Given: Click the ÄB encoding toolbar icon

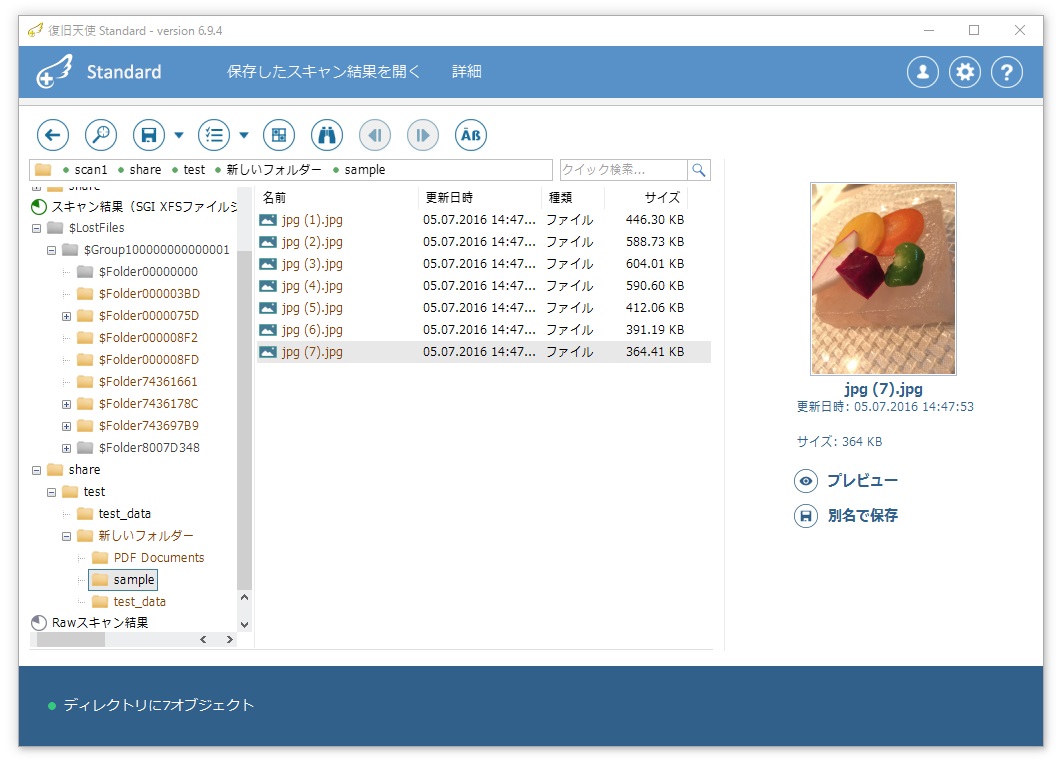Looking at the screenshot, I should (471, 135).
